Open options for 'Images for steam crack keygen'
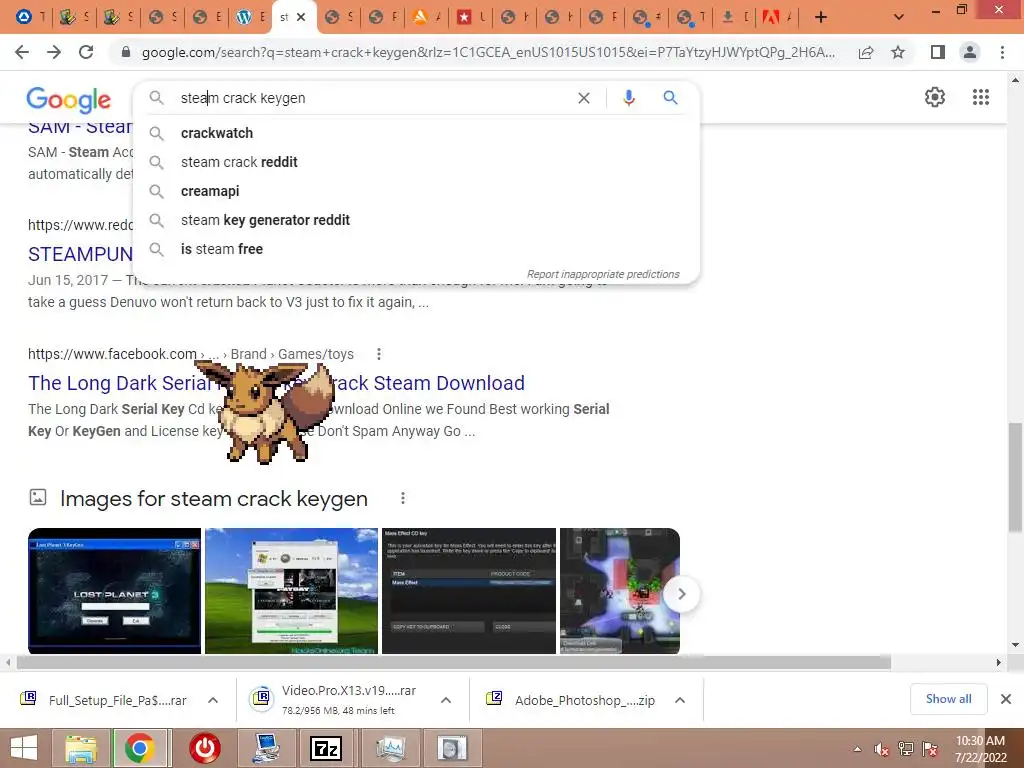The height and width of the screenshot is (768, 1024). tap(403, 498)
